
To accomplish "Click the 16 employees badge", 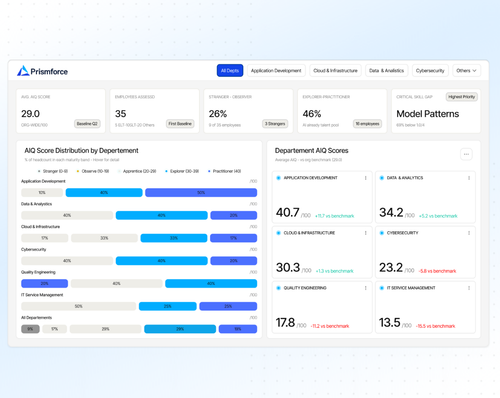I will (367, 124).
